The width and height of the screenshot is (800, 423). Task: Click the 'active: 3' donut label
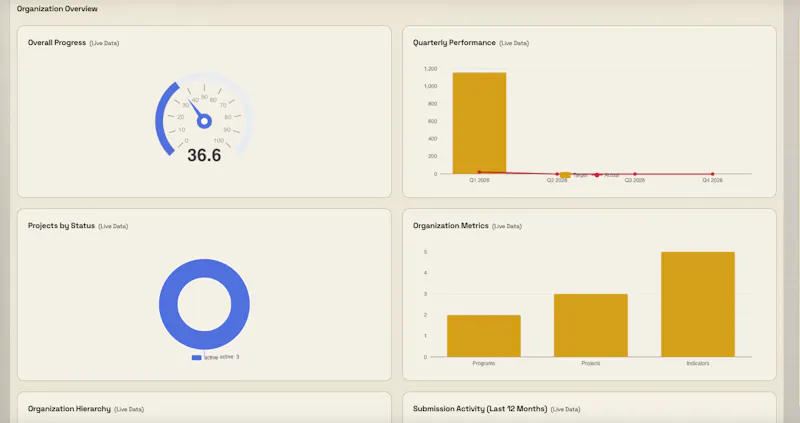[230, 357]
